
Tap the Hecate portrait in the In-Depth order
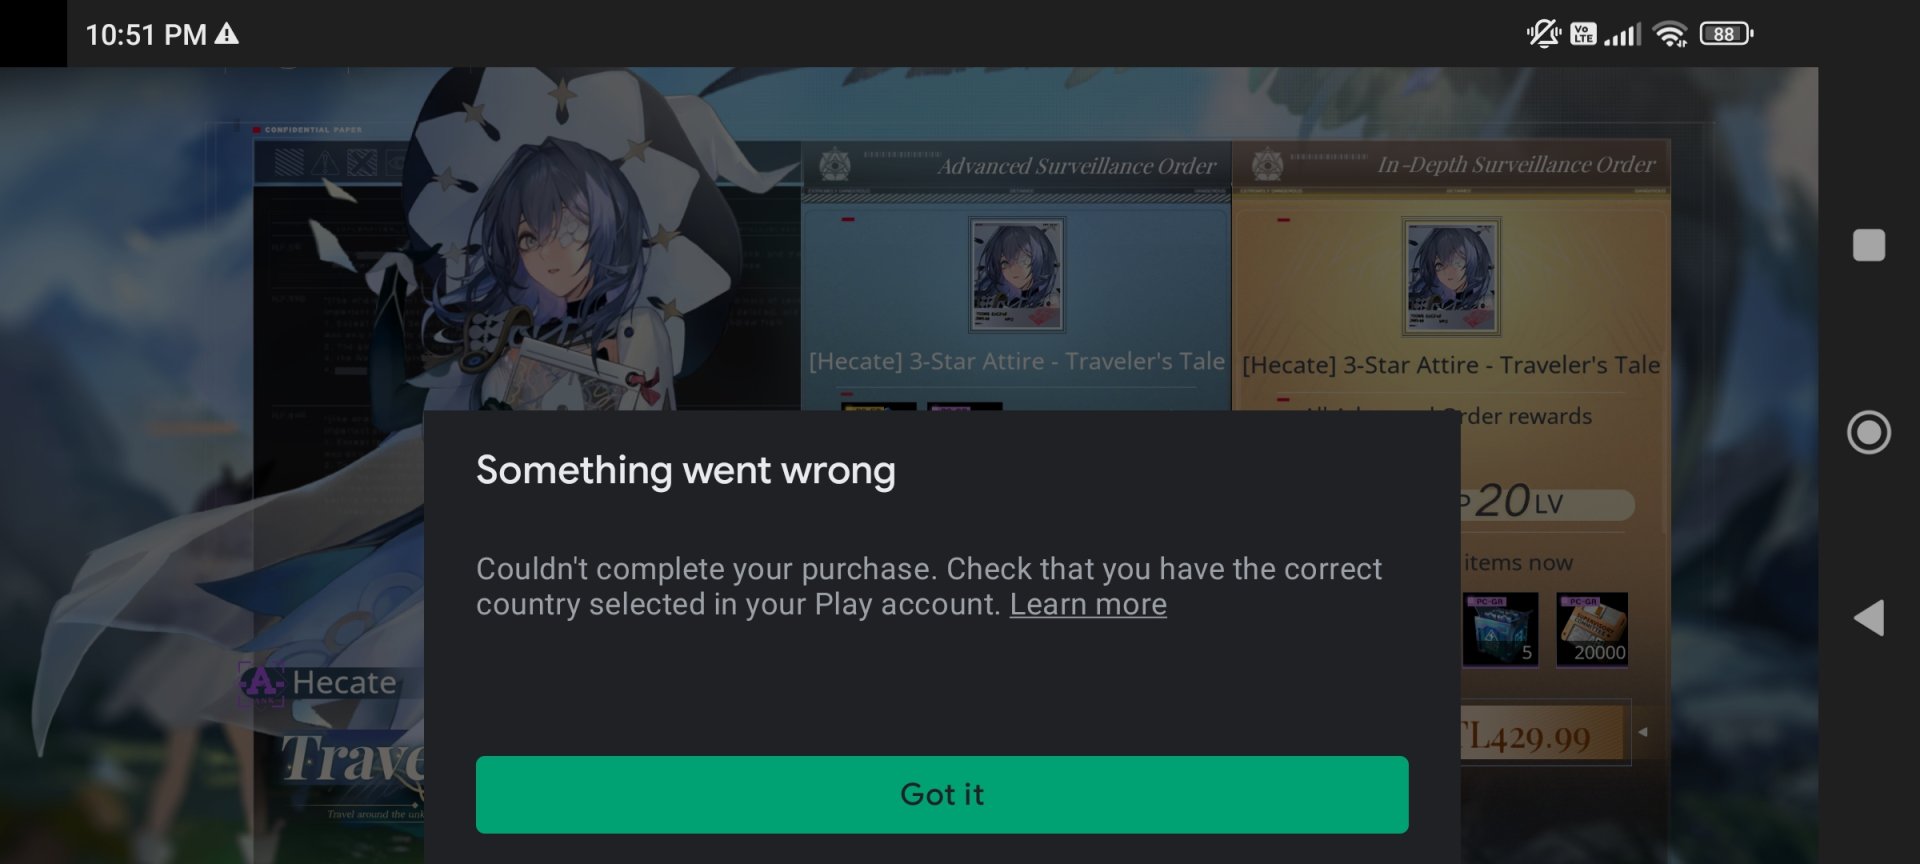click(x=1451, y=277)
